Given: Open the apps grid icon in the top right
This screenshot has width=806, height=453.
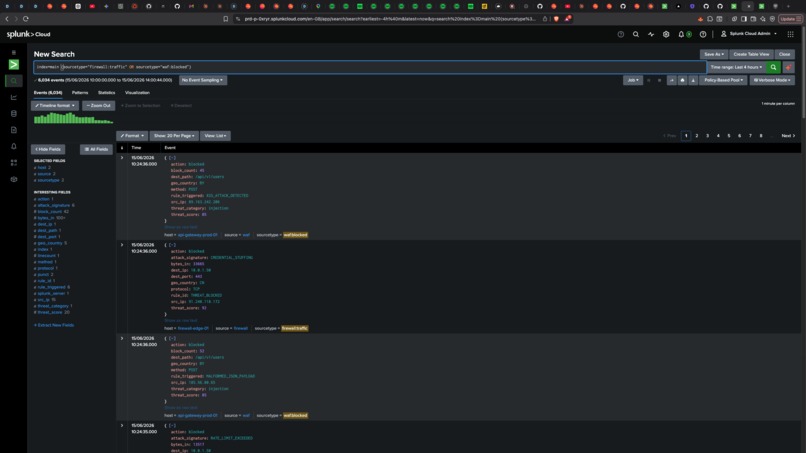Looking at the screenshot, I should 791,34.
